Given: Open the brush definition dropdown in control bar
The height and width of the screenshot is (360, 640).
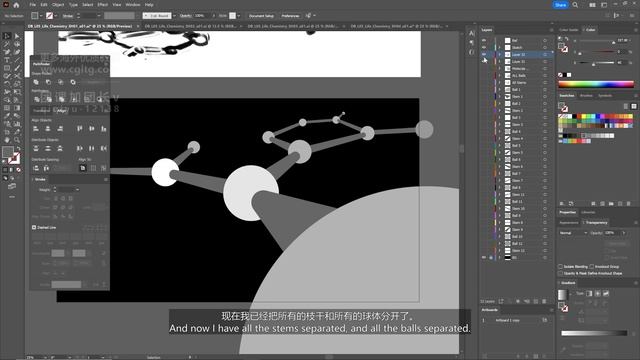Looking at the screenshot, I should point(174,16).
